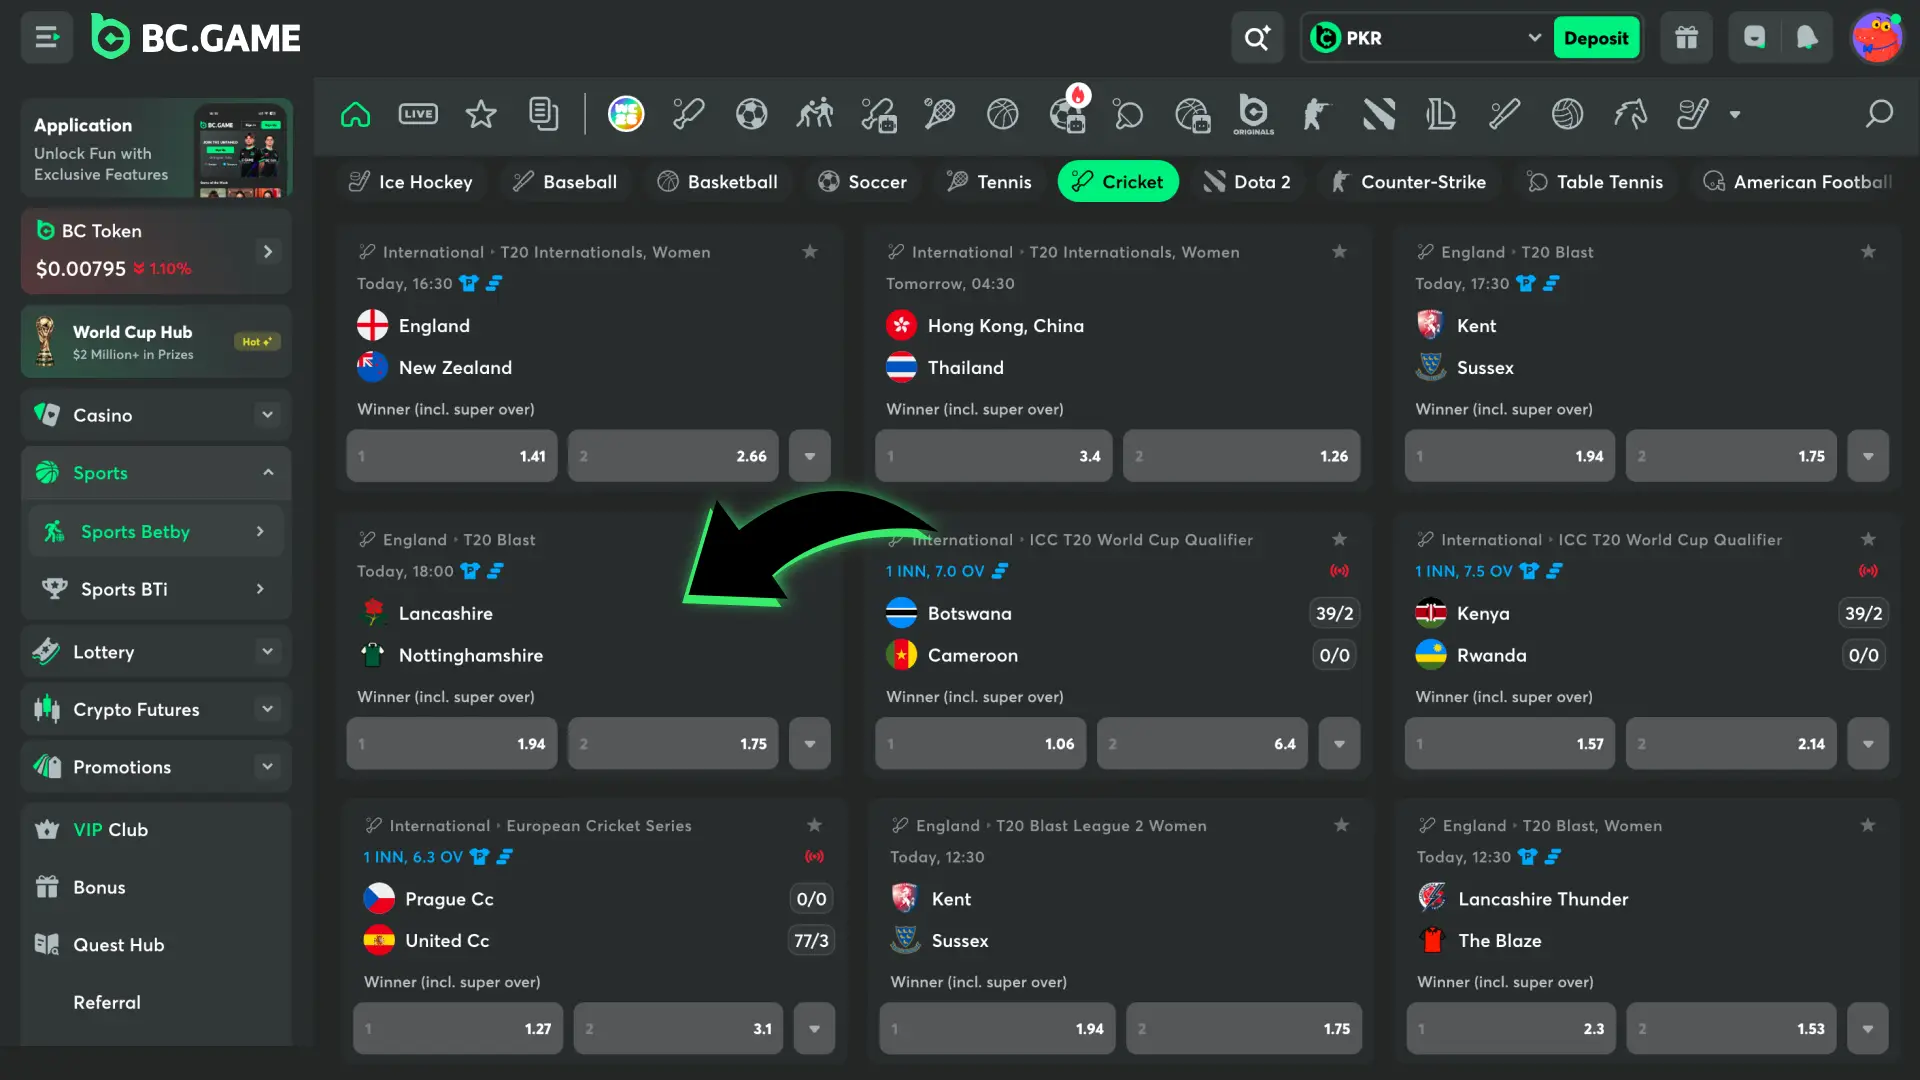Viewport: 1920px width, 1080px height.
Task: Select the basketball icon in toolbar
Action: coord(1002,114)
